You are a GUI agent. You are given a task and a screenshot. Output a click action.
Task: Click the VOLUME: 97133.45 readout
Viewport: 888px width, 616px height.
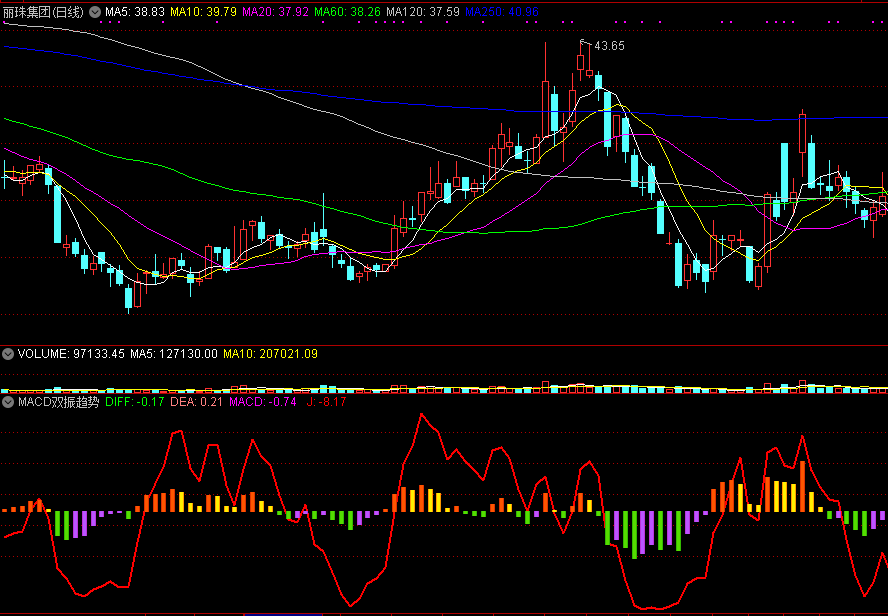pos(72,354)
